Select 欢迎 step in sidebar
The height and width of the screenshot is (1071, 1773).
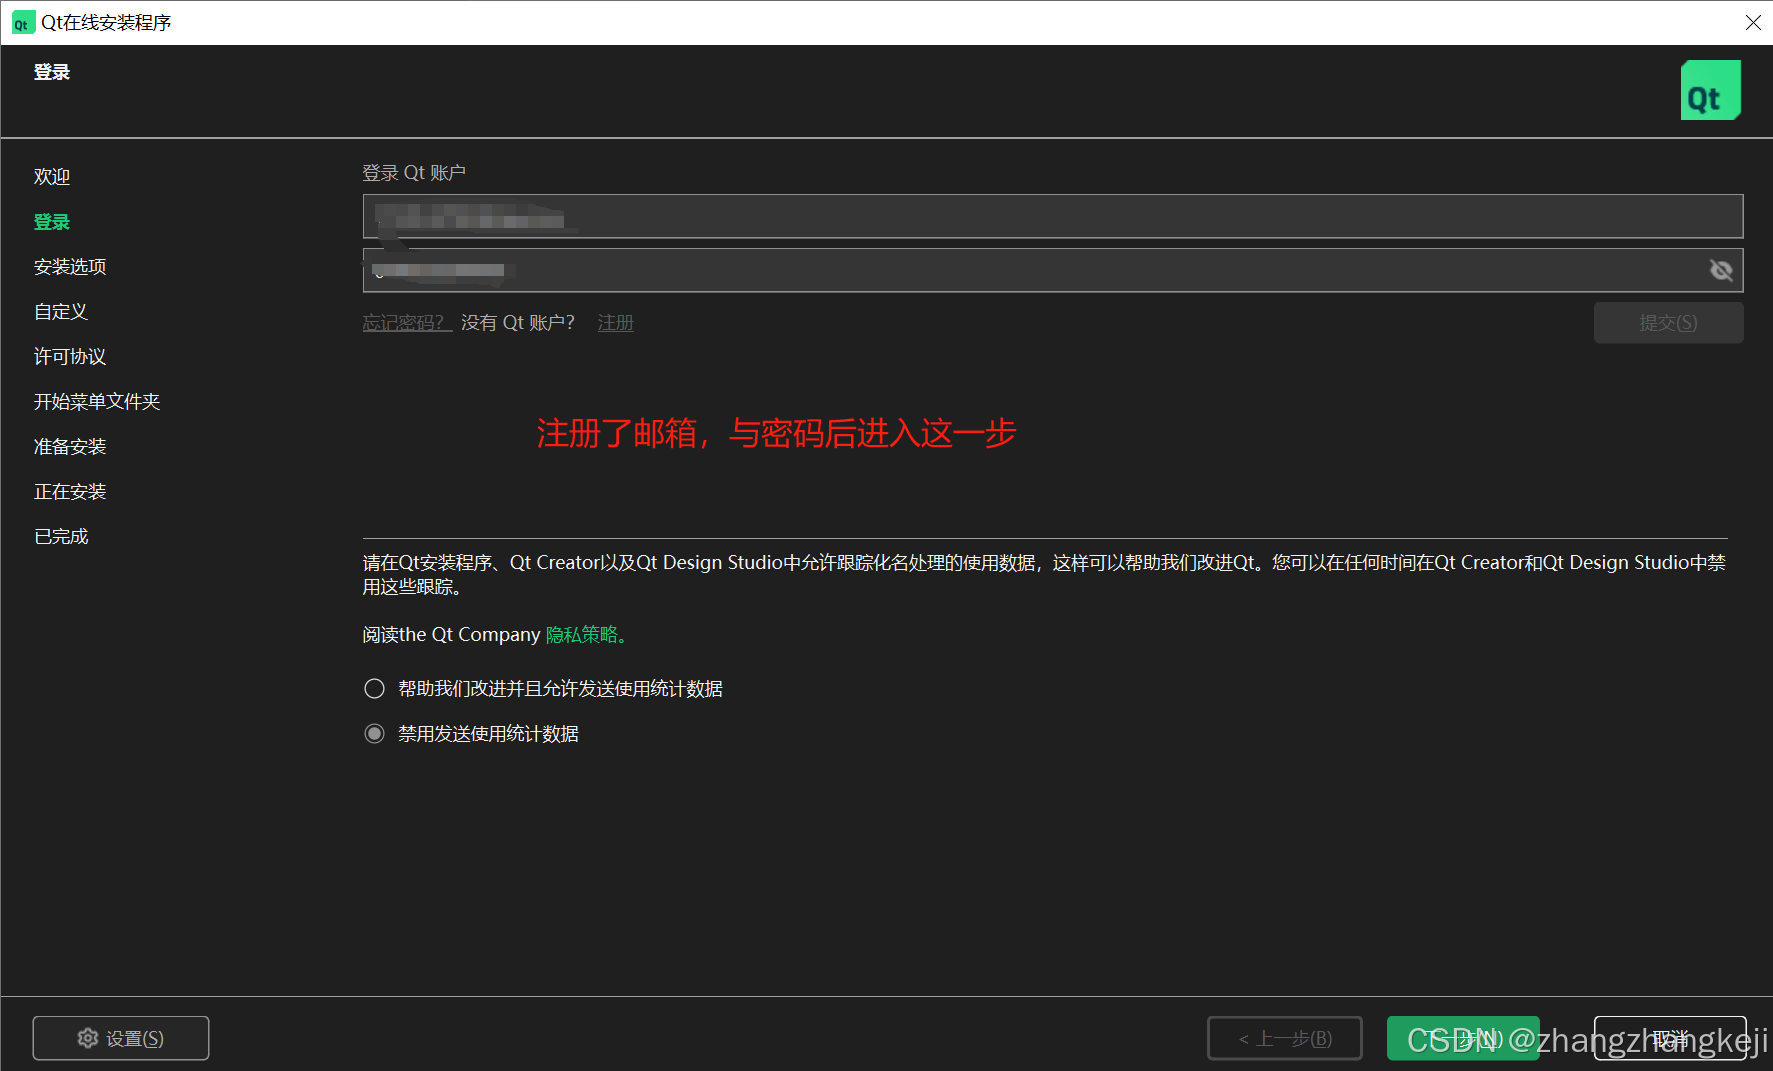point(52,177)
